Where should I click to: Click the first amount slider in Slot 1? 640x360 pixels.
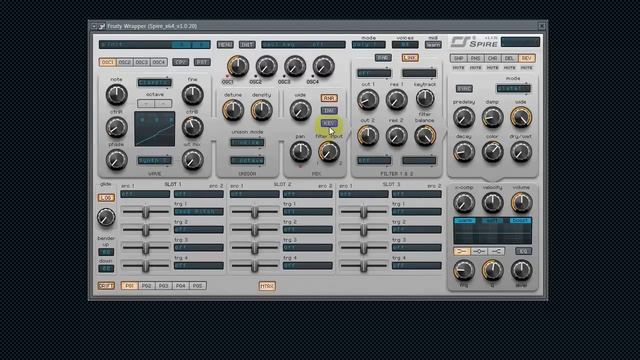tap(145, 211)
